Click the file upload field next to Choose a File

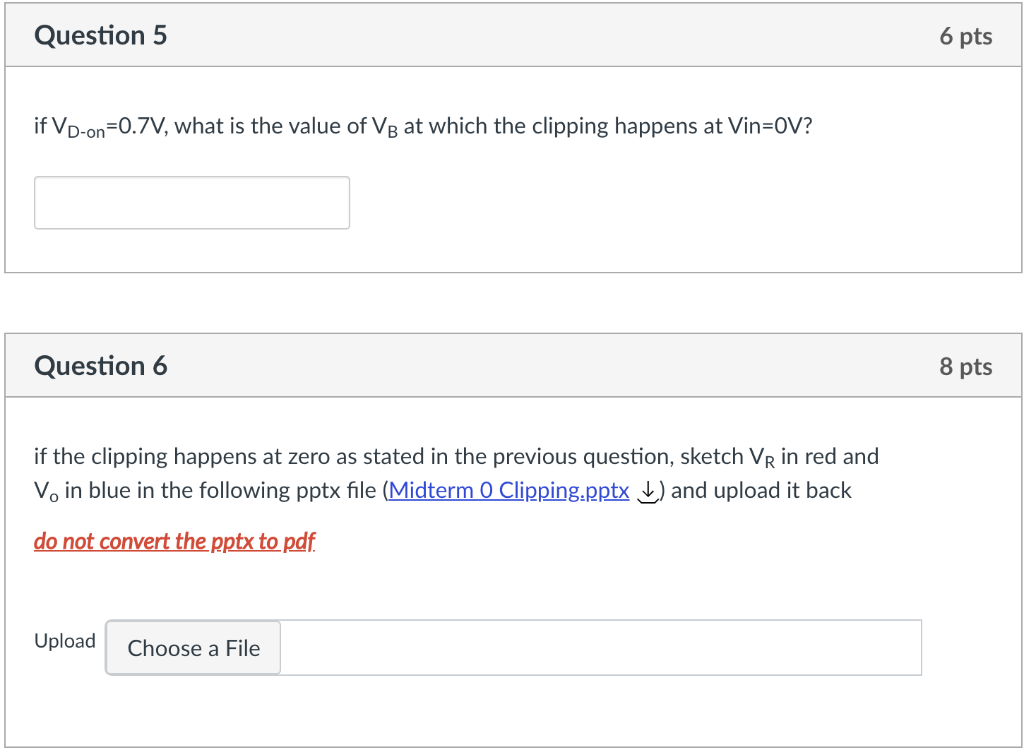pos(600,647)
